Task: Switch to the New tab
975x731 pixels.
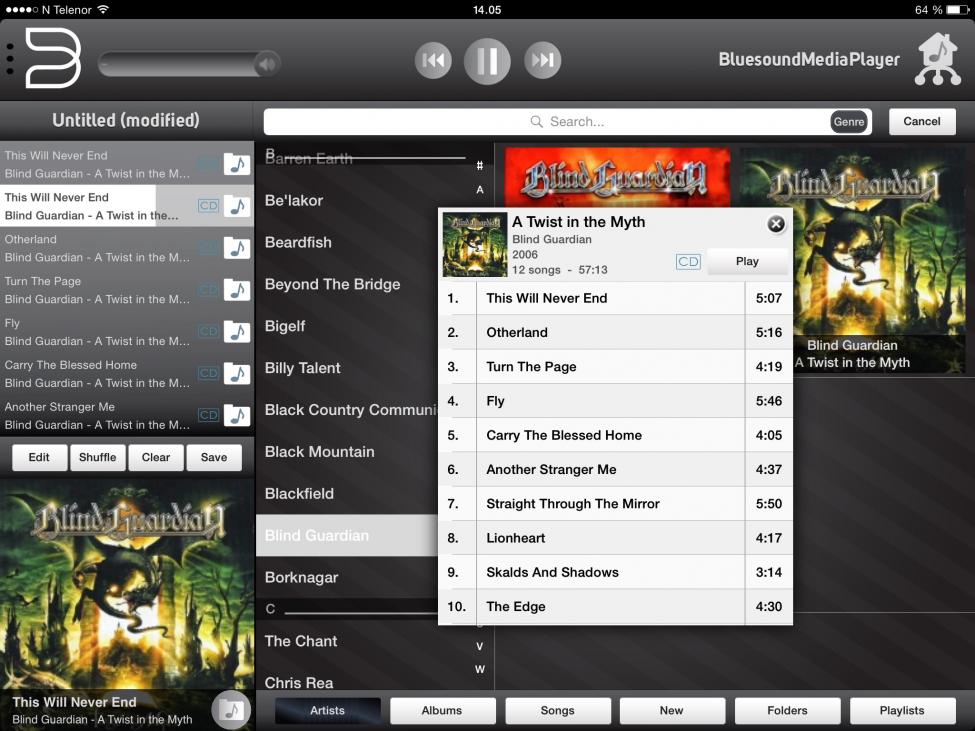Action: coord(672,710)
